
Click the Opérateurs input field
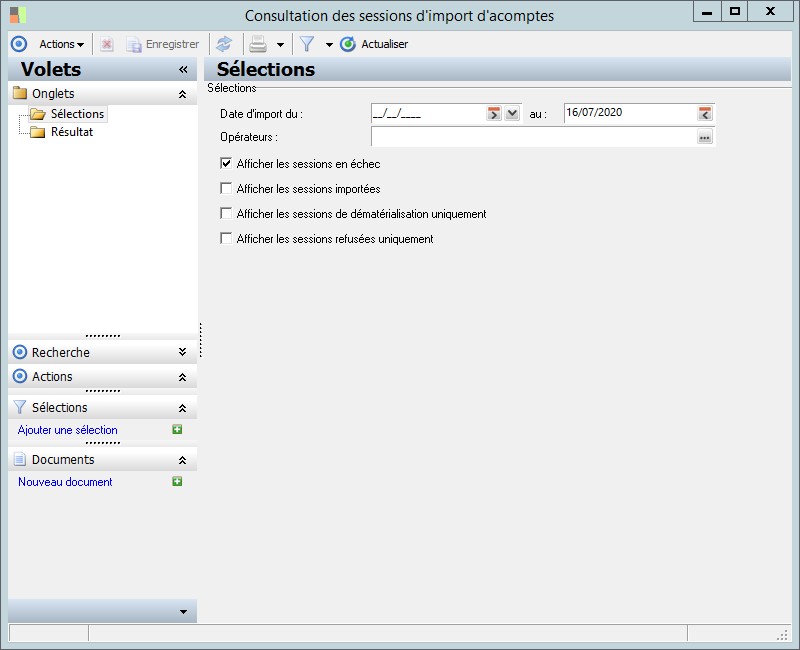pos(534,137)
